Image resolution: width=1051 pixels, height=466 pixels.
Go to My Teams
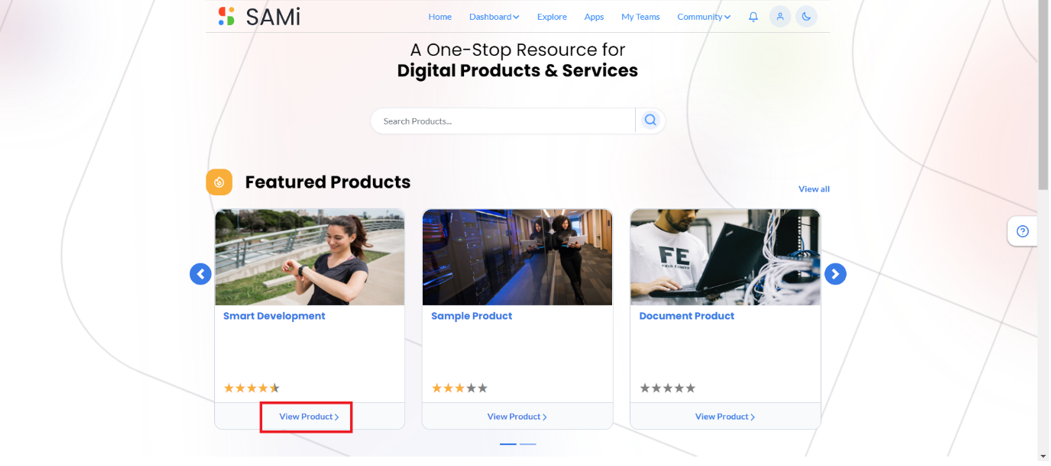640,17
